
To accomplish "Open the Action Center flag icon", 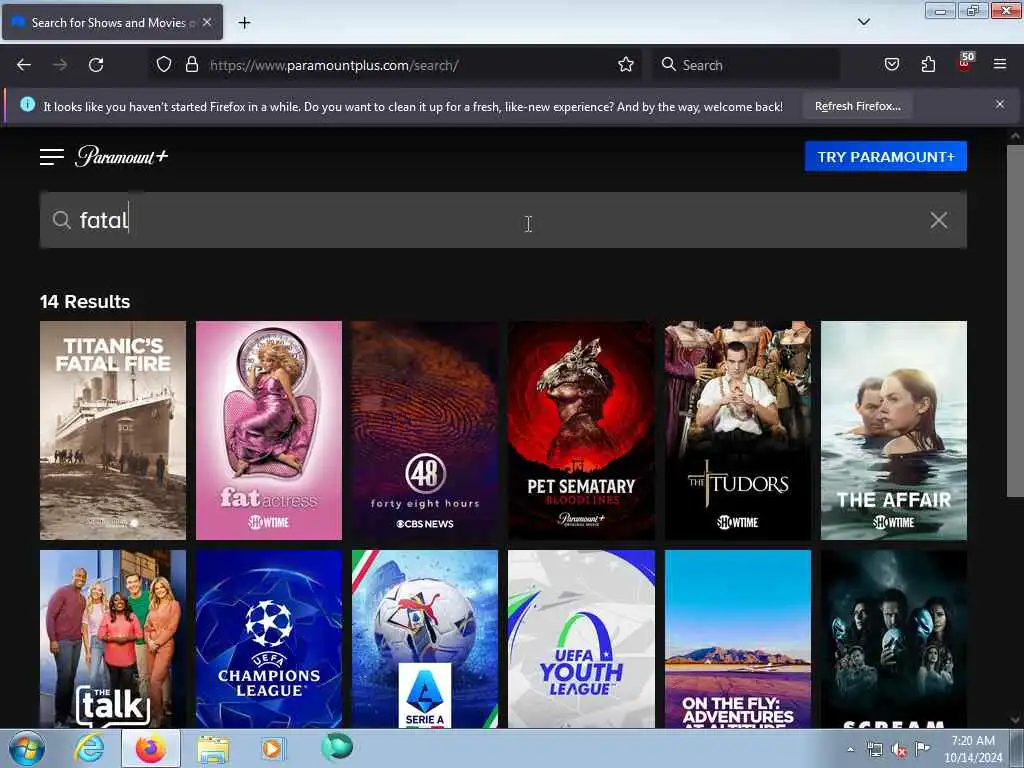I will click(922, 748).
